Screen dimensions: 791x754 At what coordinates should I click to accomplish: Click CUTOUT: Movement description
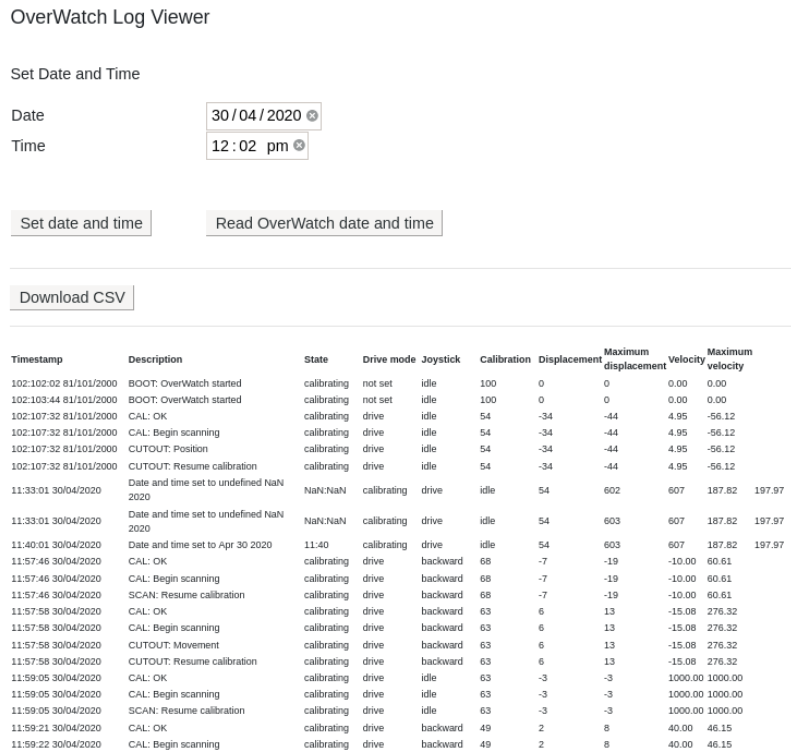[174, 645]
